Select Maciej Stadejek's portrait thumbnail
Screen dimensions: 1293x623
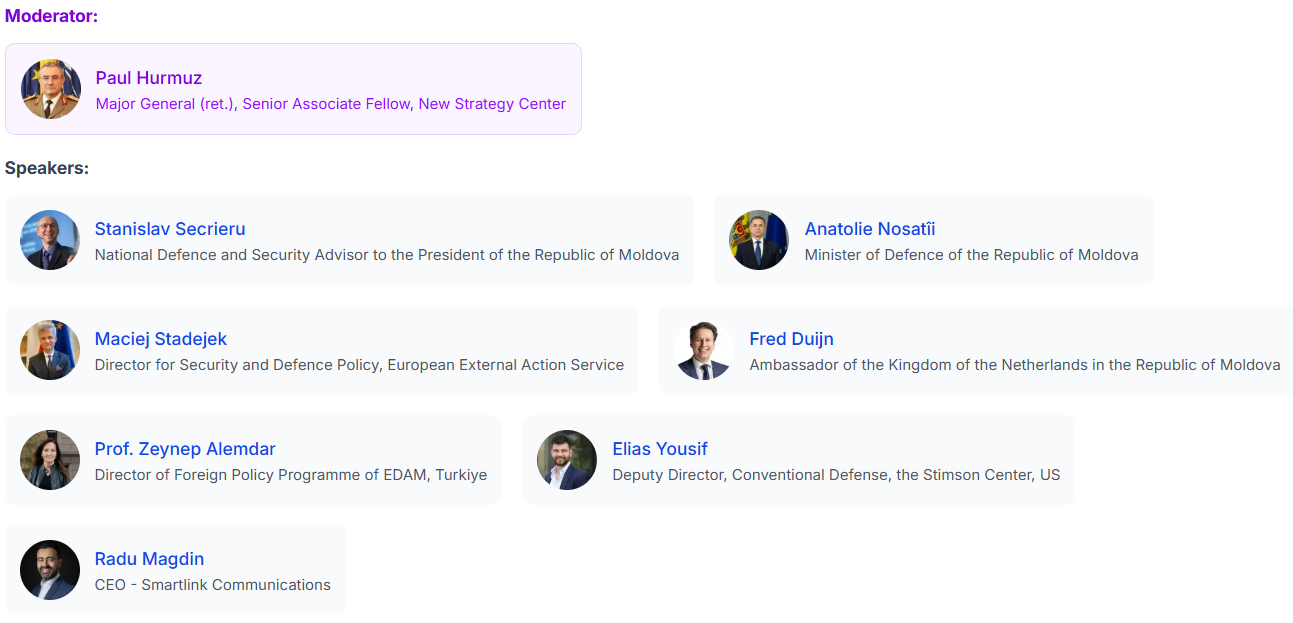50,350
